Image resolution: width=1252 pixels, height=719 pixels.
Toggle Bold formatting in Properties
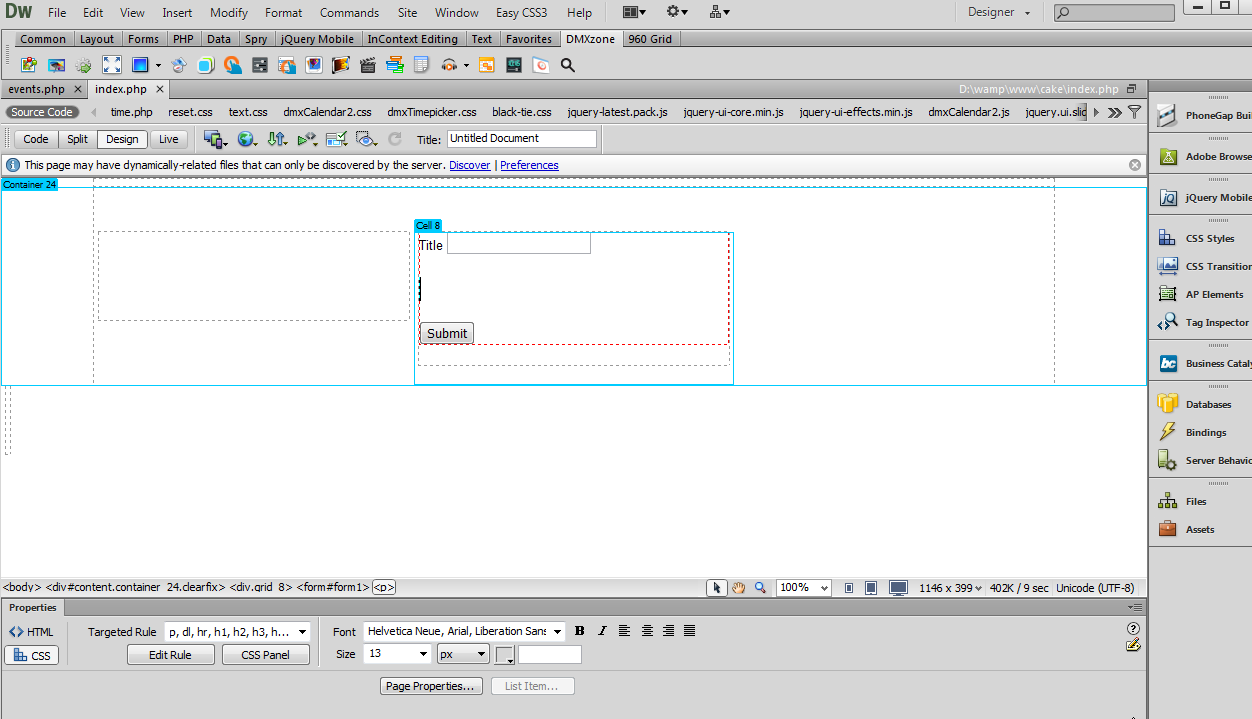click(x=579, y=631)
